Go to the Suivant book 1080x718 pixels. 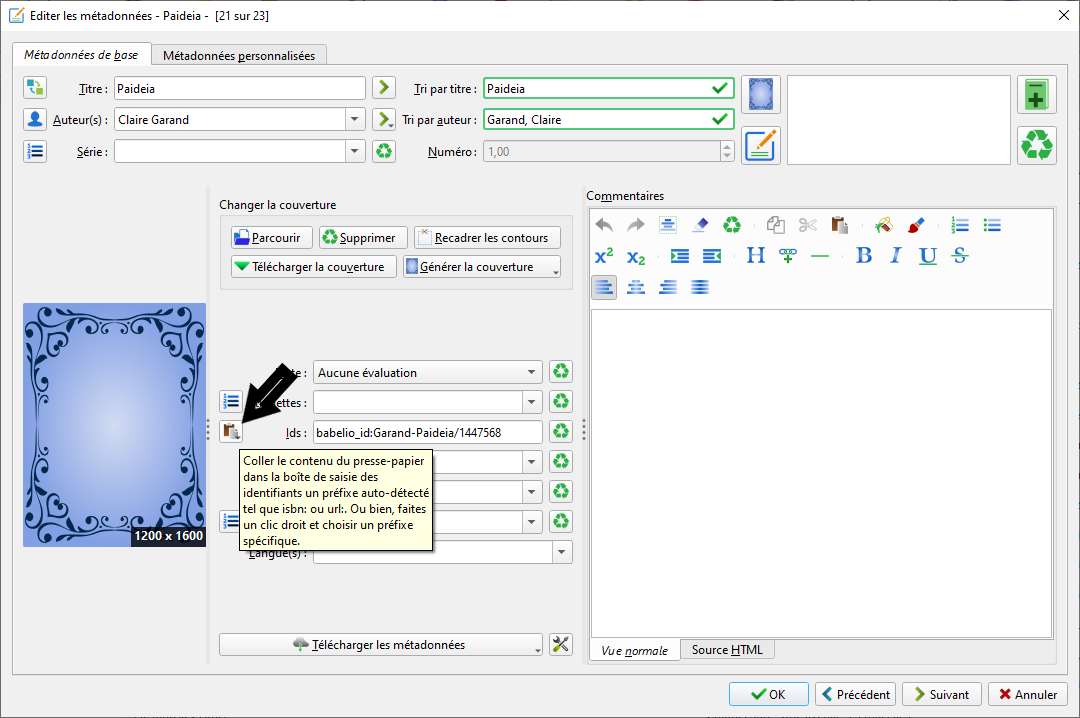942,694
